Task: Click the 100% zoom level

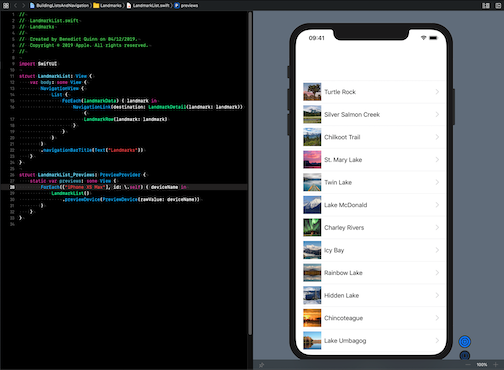Action: pos(482,365)
